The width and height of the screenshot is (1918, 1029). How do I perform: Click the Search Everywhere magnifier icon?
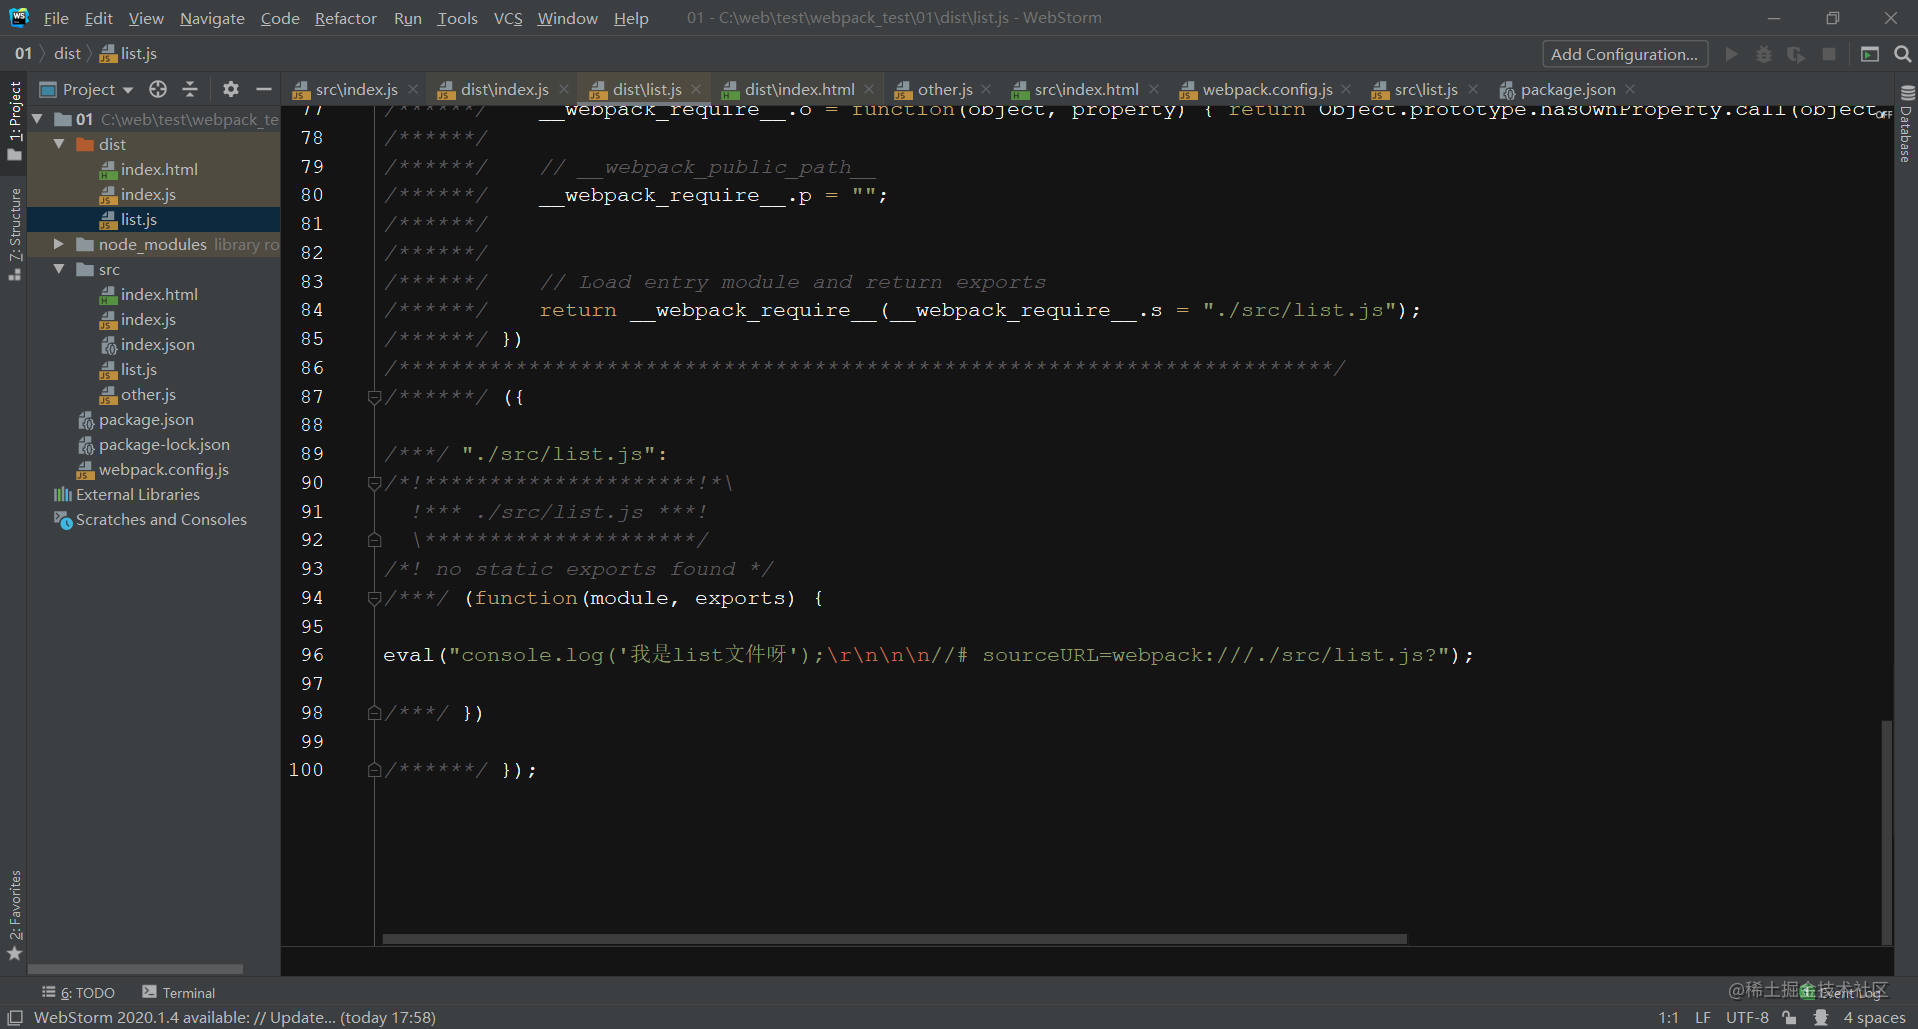coord(1902,54)
